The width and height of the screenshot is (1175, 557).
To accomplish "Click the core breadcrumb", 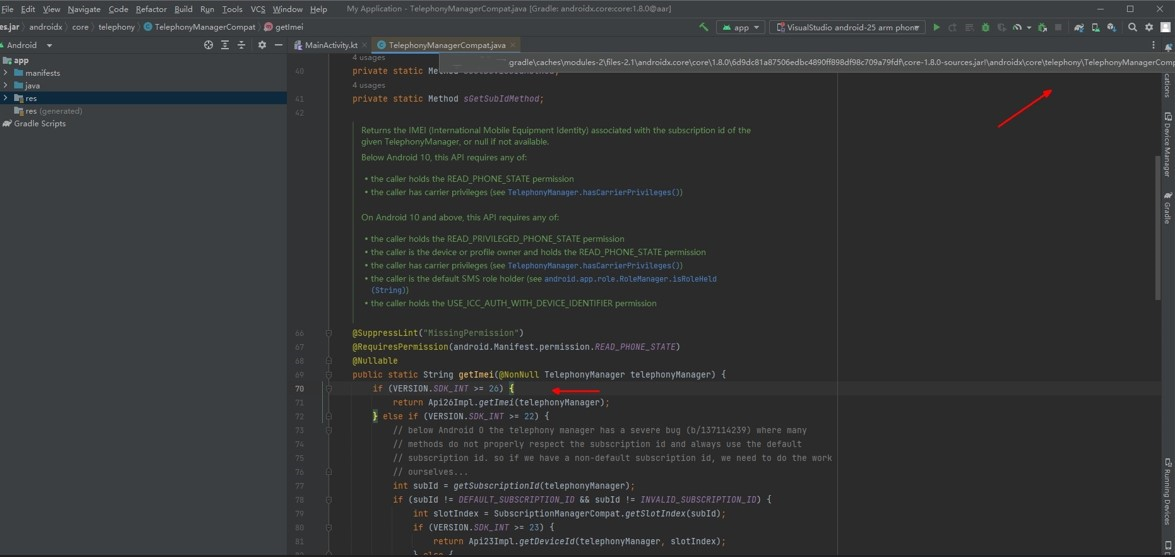I will 80,27.
